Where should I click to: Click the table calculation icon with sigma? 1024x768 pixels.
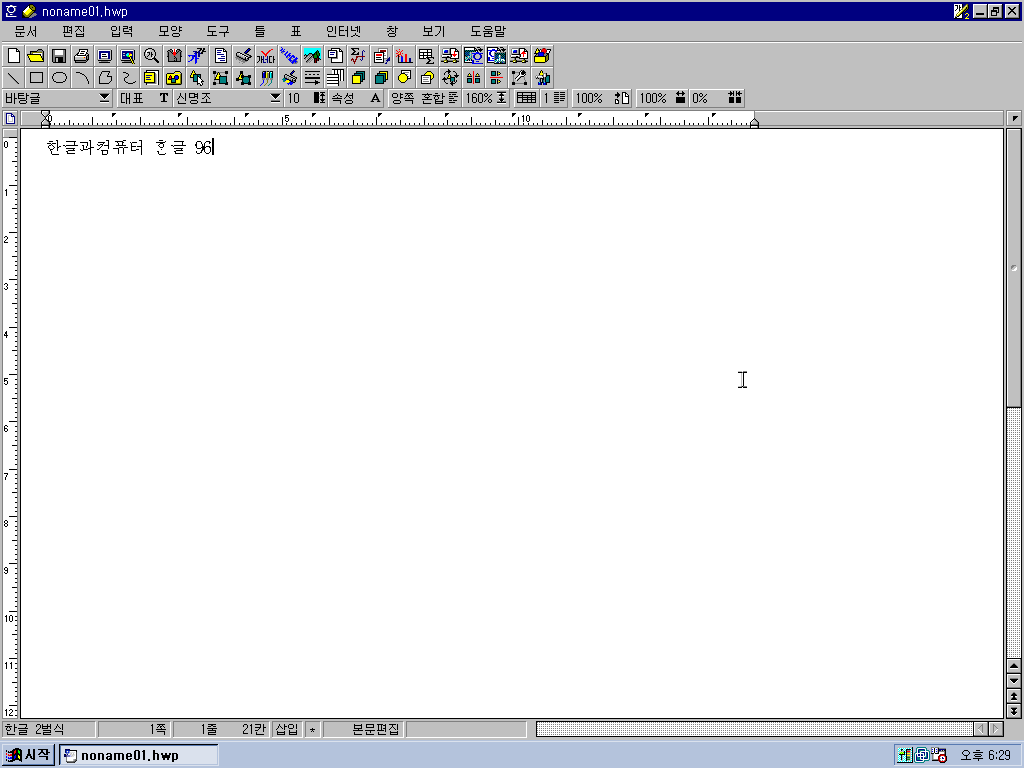pyautogui.click(x=426, y=56)
